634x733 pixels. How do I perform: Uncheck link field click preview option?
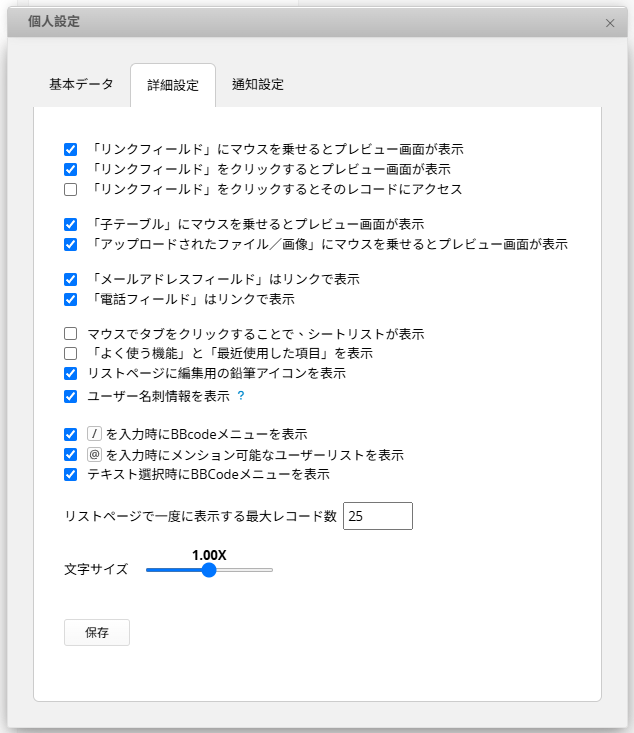coord(71,169)
